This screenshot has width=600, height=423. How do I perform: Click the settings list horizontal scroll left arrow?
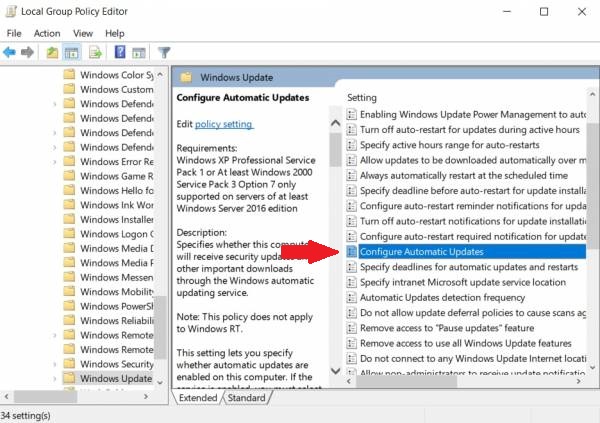[x=349, y=381]
